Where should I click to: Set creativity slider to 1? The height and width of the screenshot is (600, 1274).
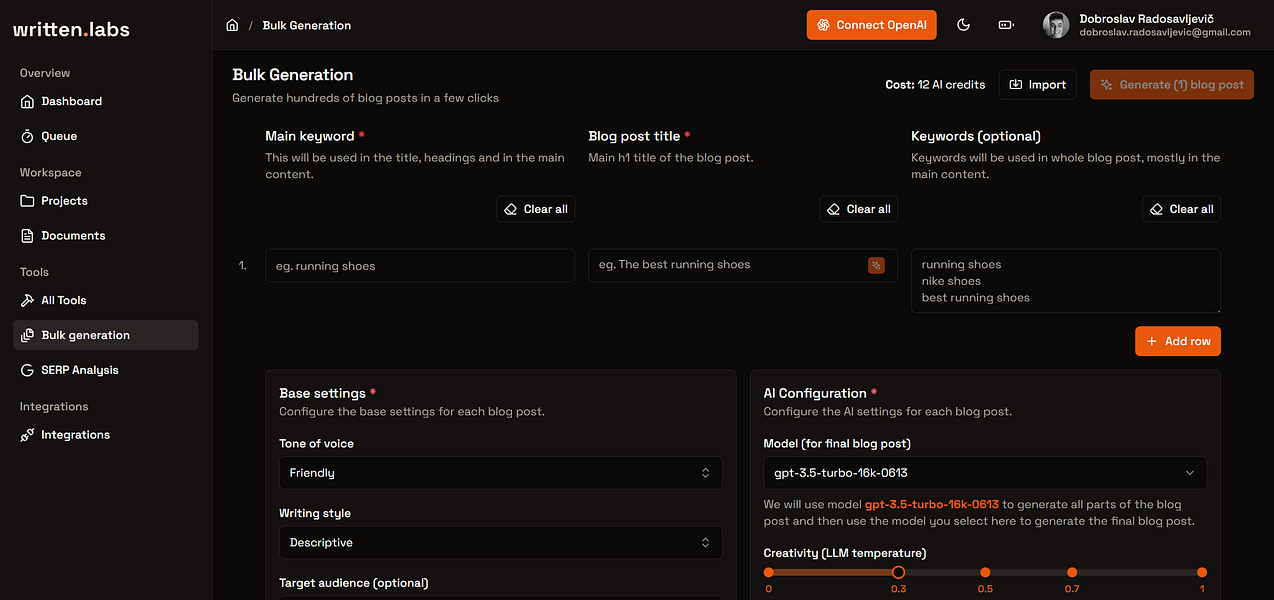[1202, 572]
